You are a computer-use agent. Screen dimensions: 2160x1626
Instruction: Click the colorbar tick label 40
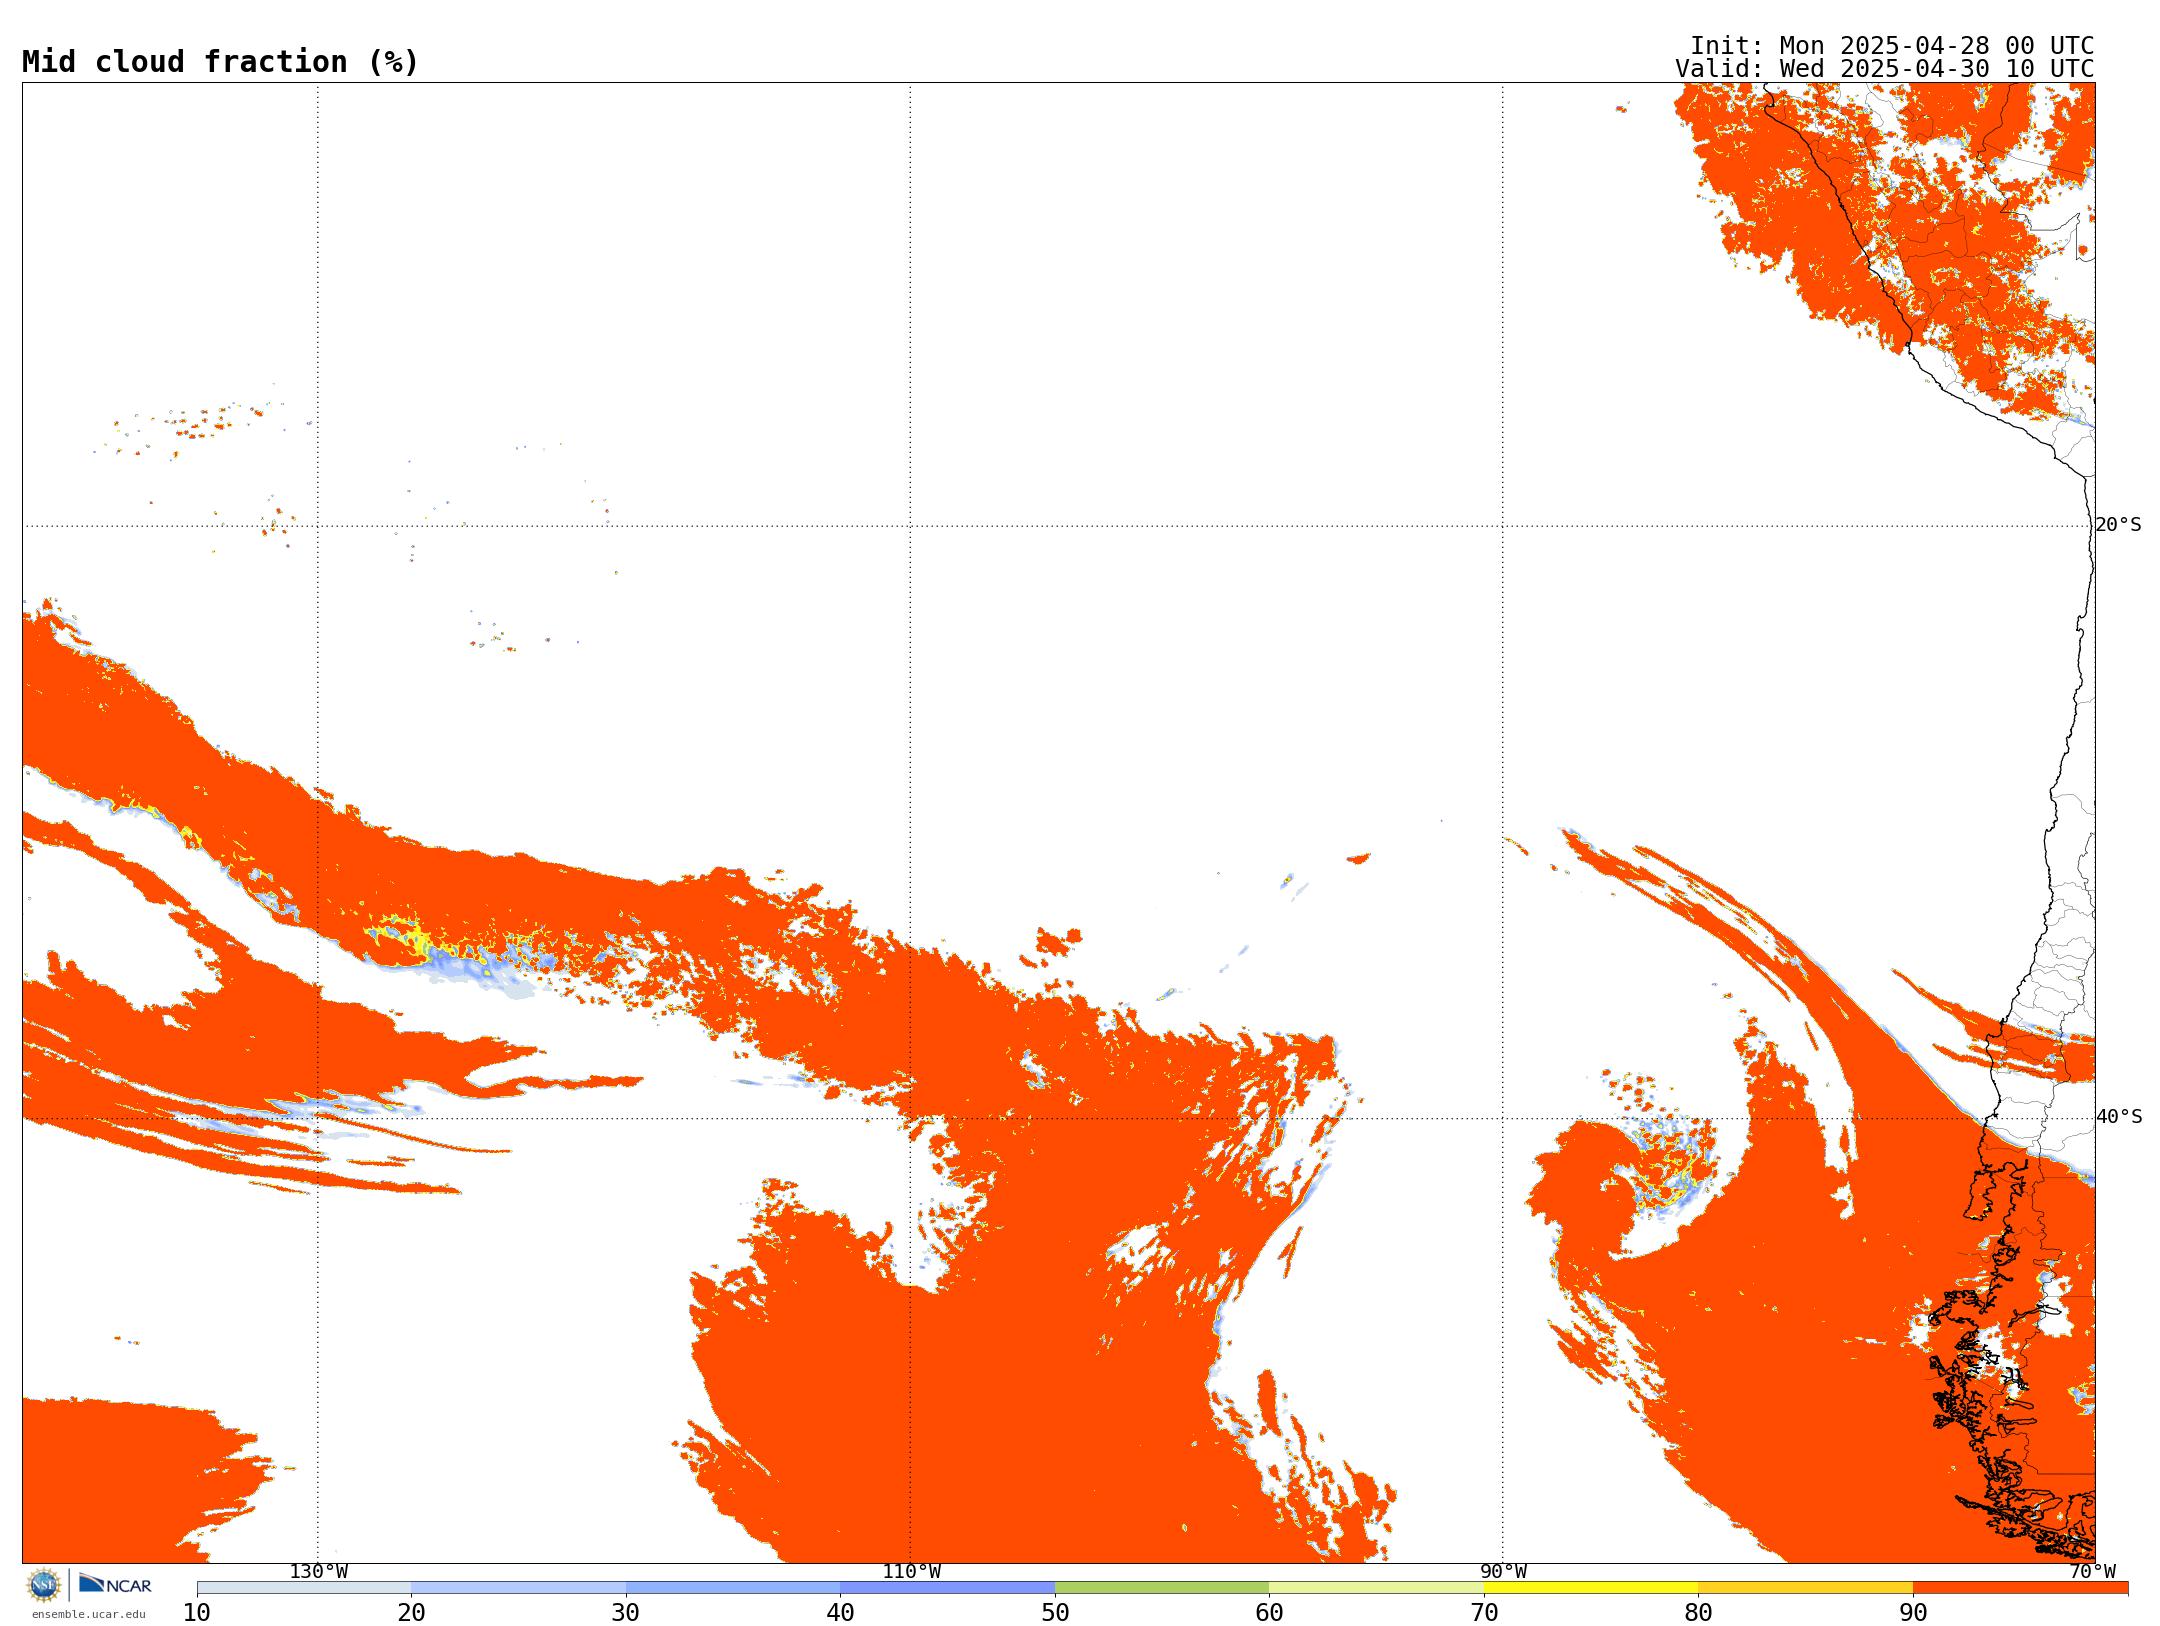click(x=840, y=1613)
